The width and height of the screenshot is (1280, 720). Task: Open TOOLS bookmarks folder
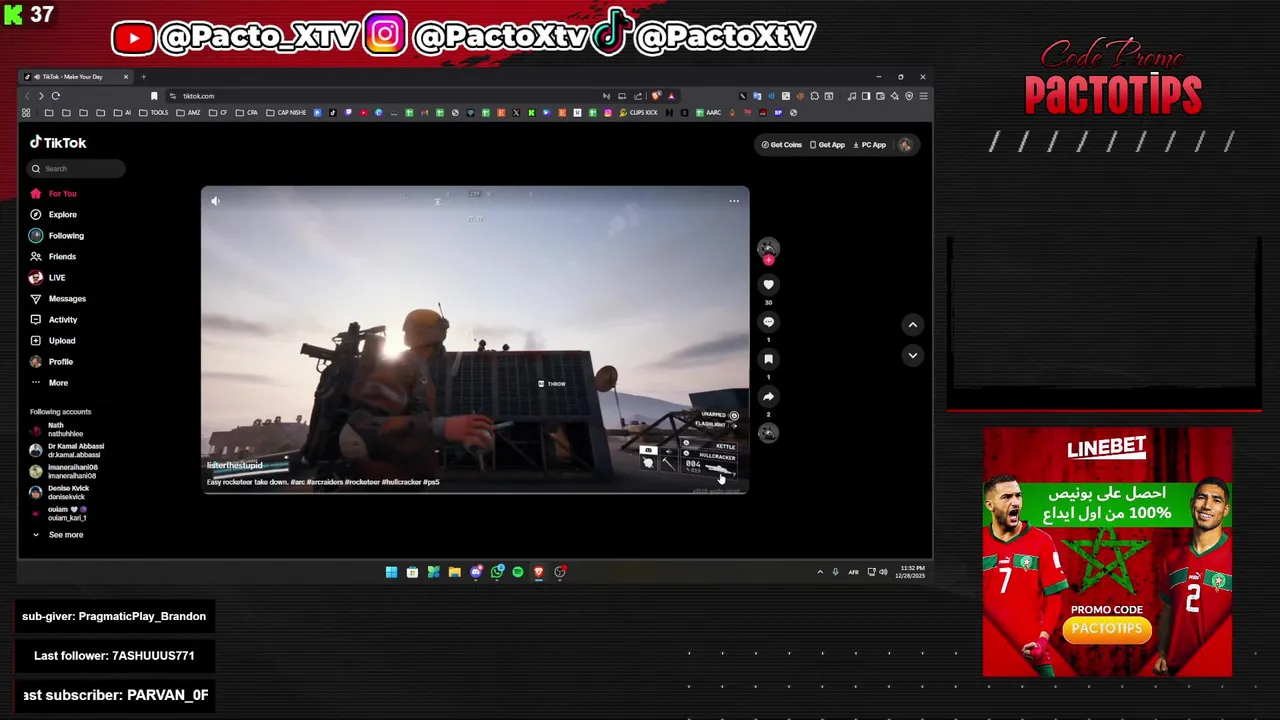click(153, 113)
